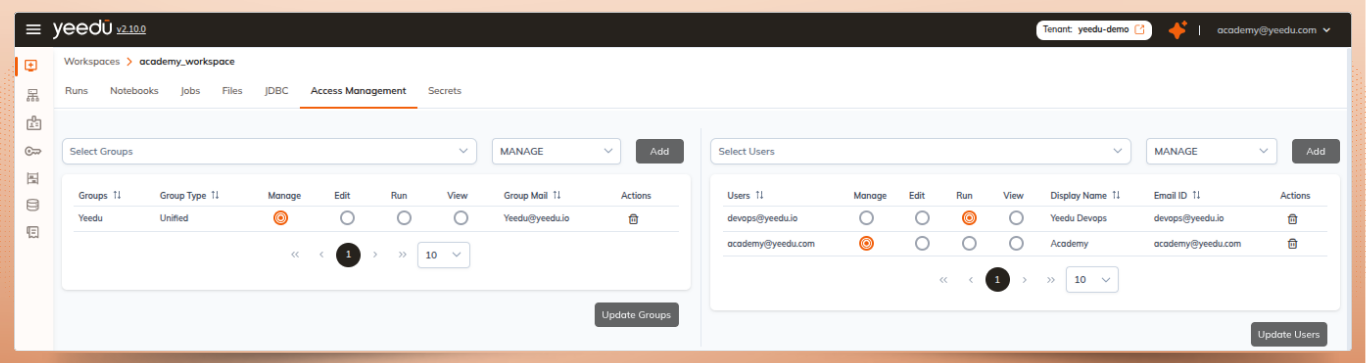Go to previous page in groups table

(x=321, y=255)
